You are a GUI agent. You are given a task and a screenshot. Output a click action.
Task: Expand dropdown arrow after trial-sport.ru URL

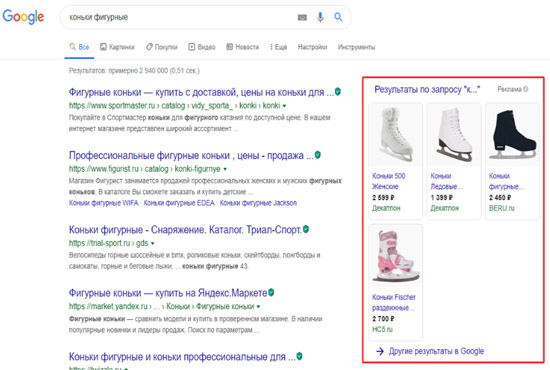(153, 243)
